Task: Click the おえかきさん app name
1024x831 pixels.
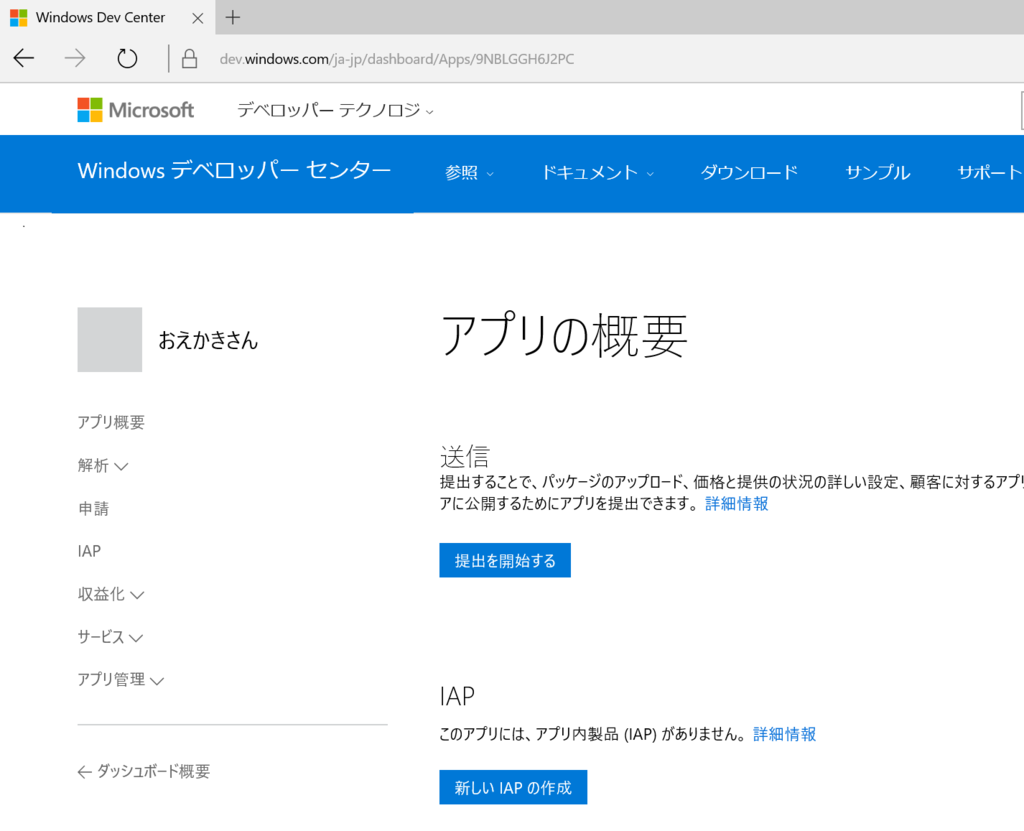Action: pyautogui.click(x=208, y=340)
